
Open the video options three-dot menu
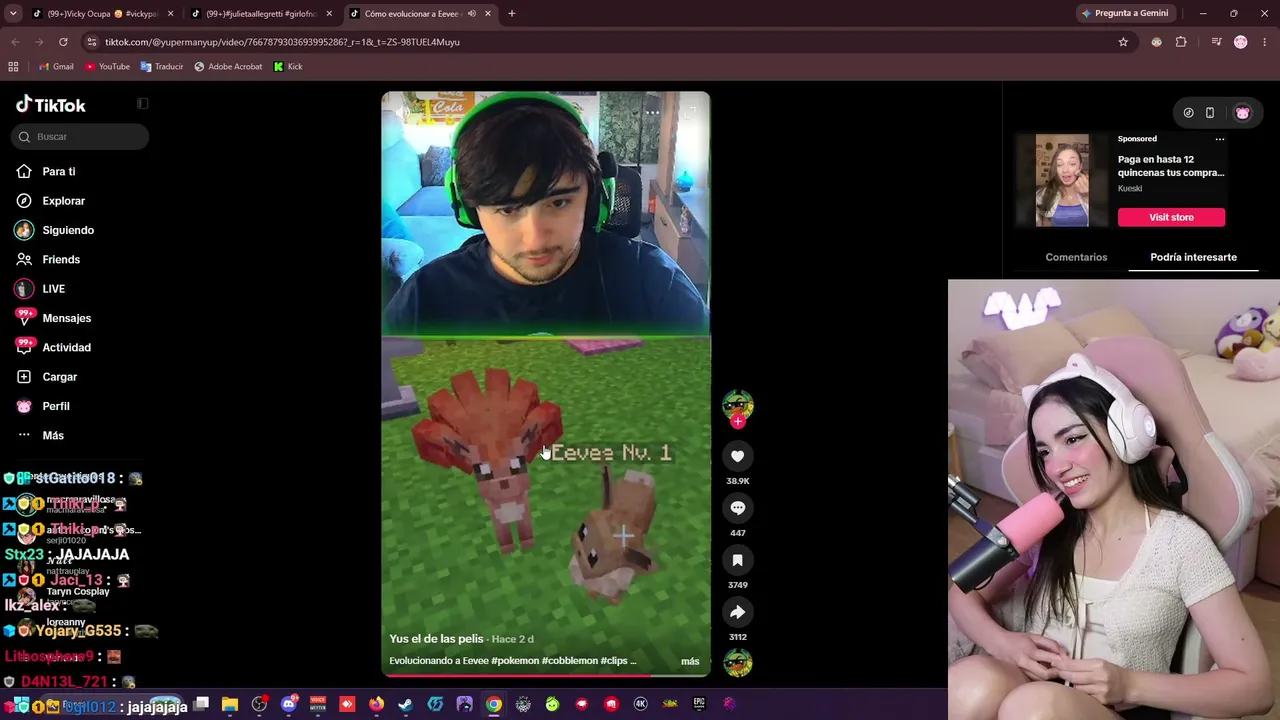click(x=652, y=112)
